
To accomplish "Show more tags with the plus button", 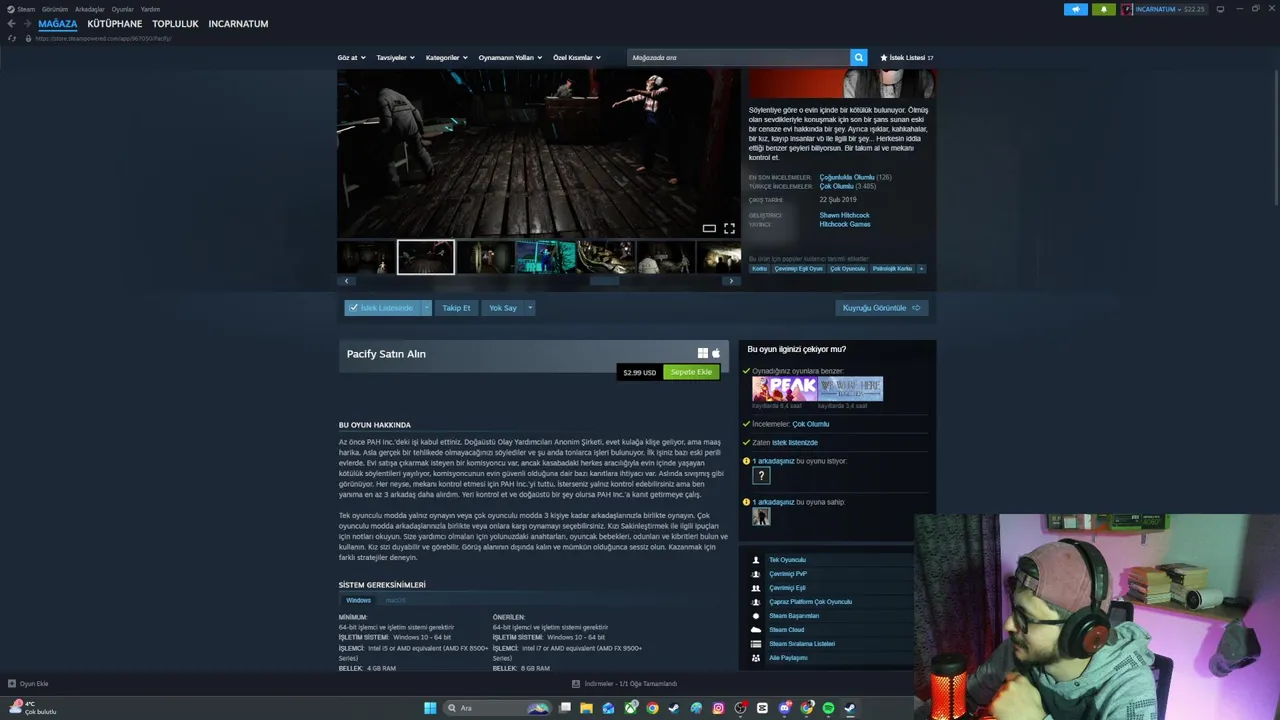I will pyautogui.click(x=921, y=268).
